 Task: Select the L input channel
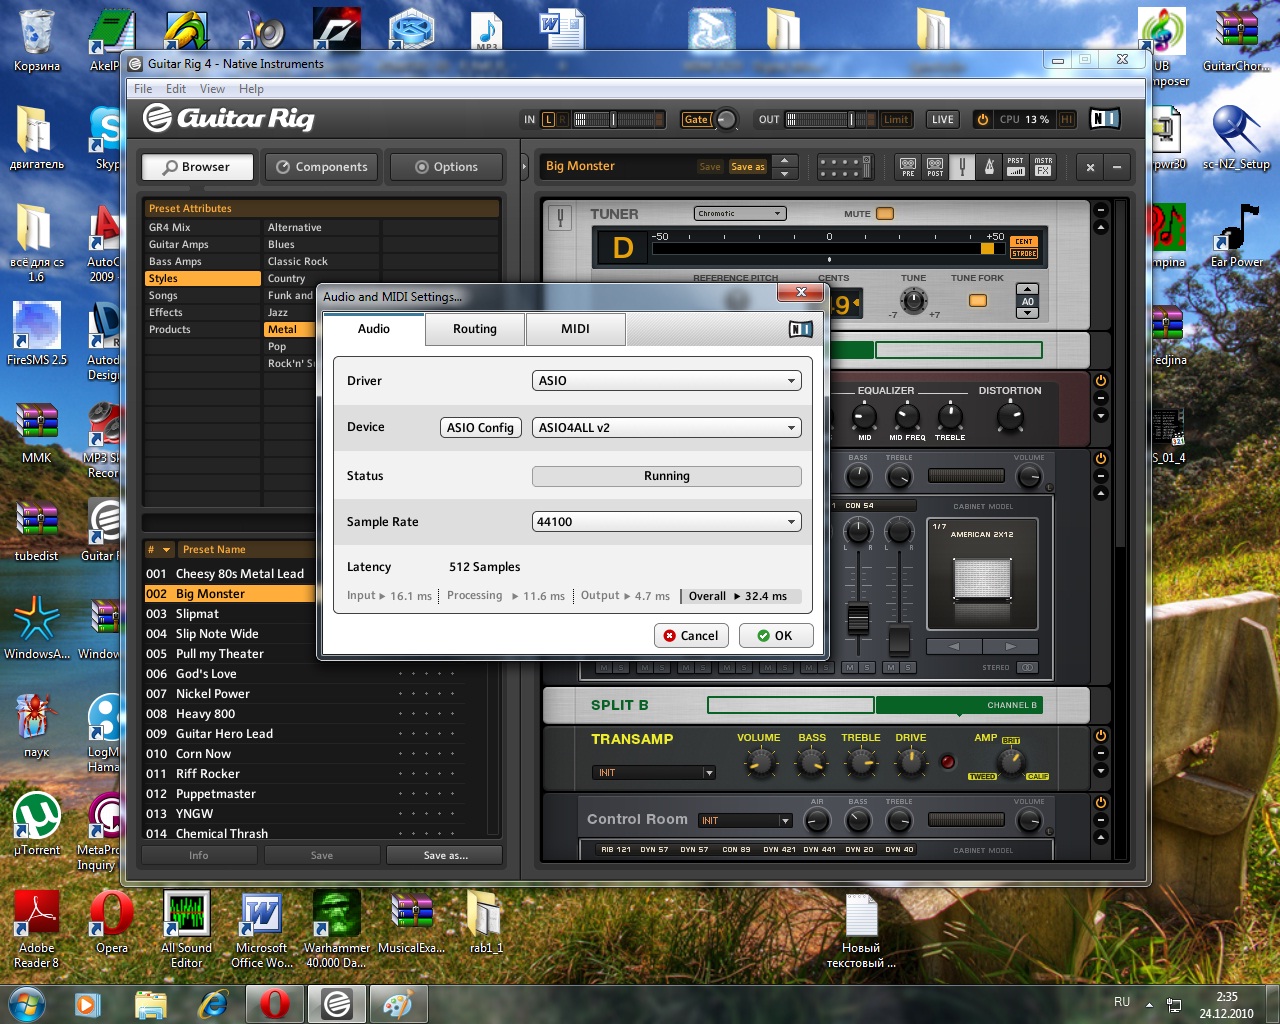[548, 119]
